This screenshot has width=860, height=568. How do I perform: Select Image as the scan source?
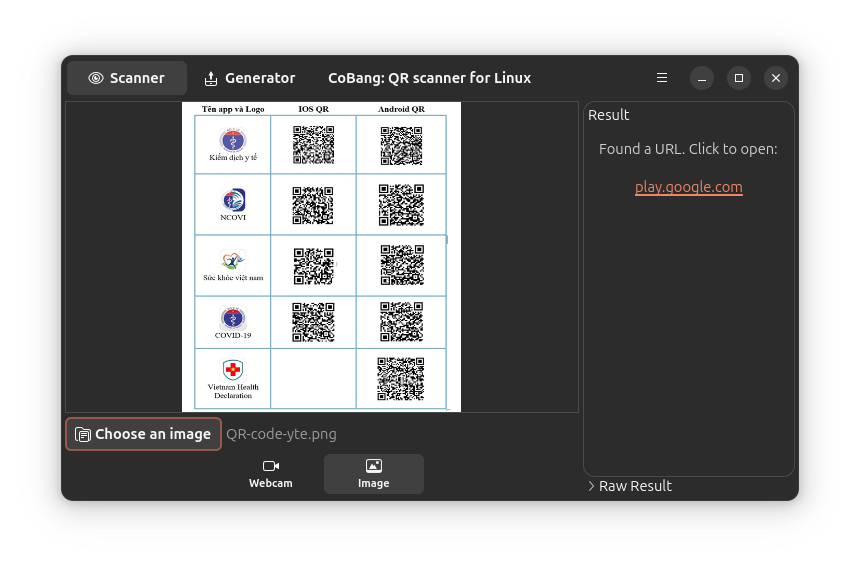click(374, 474)
